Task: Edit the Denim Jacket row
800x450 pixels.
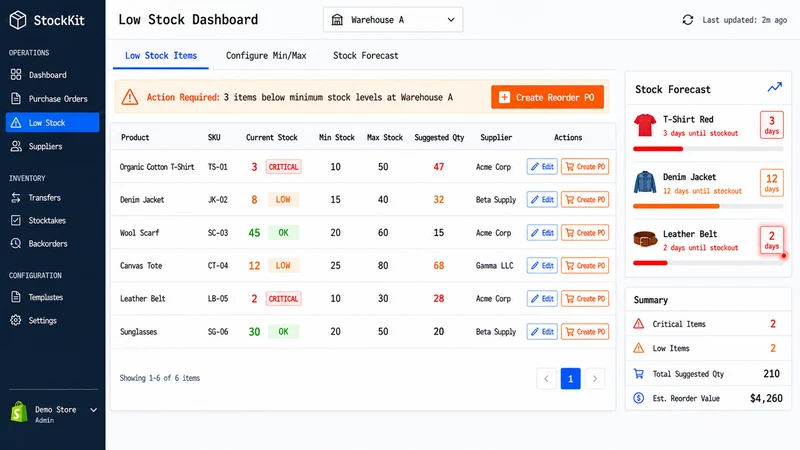Action: [542, 199]
